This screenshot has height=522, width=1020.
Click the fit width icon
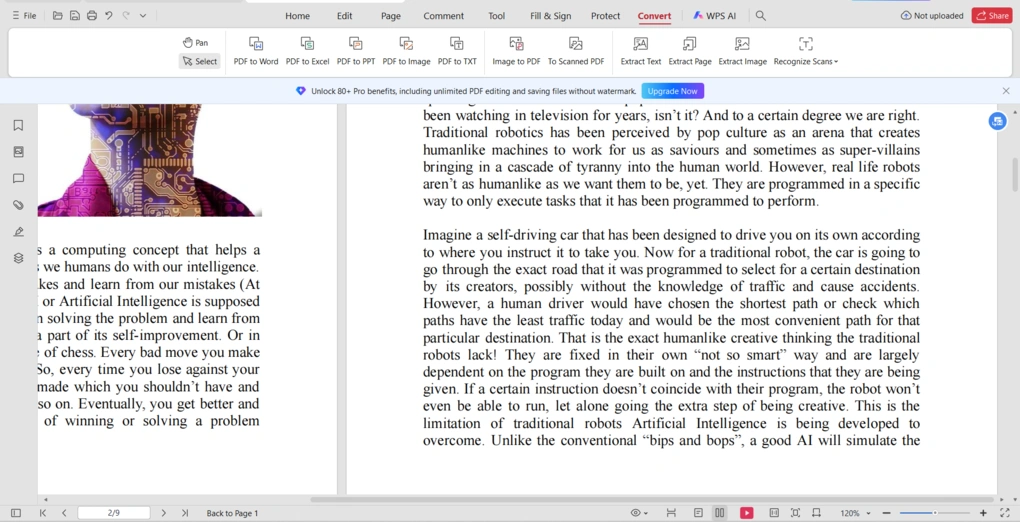click(x=816, y=513)
